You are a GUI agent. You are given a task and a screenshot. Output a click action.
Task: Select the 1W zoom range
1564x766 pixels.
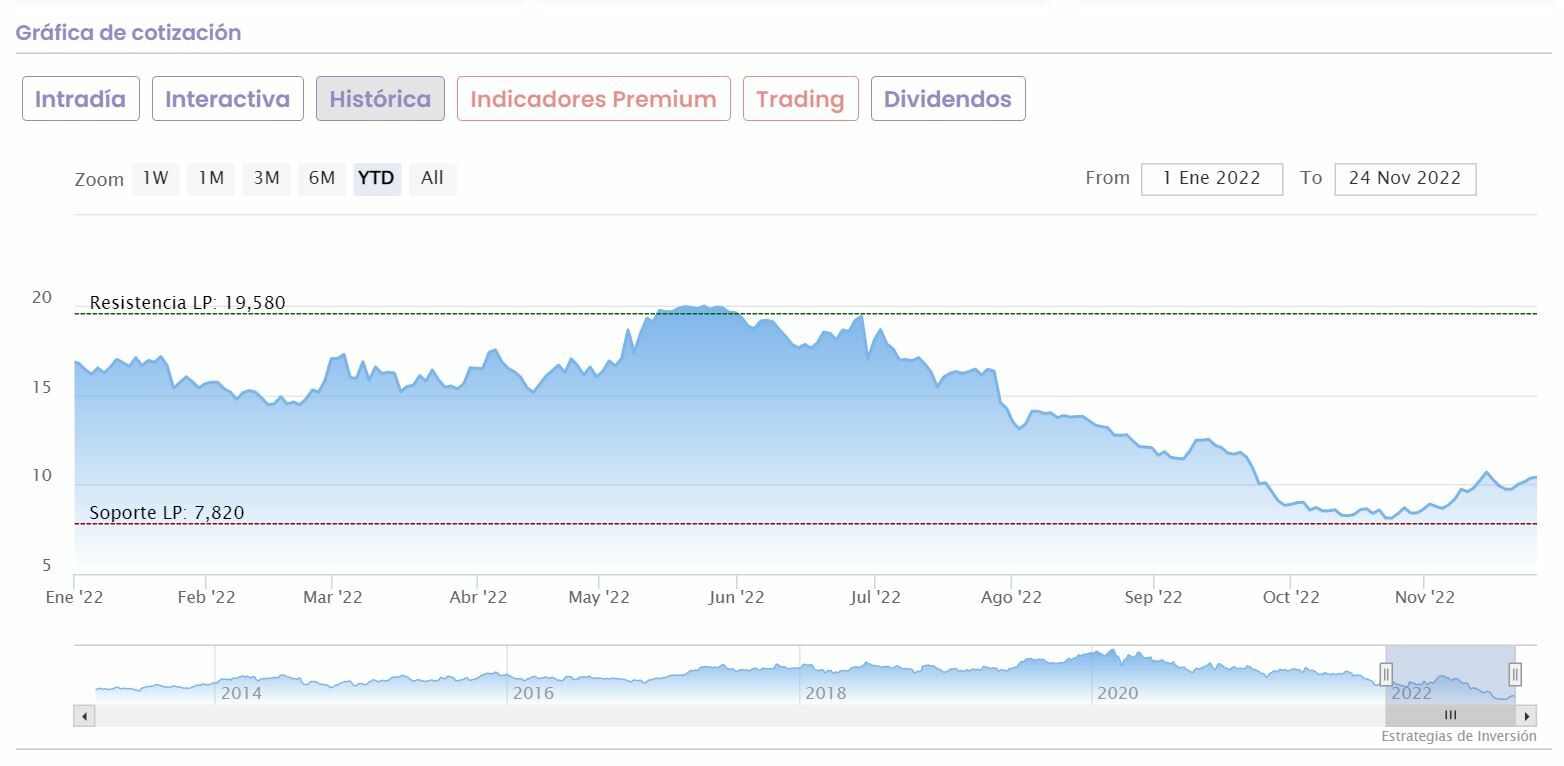point(155,179)
